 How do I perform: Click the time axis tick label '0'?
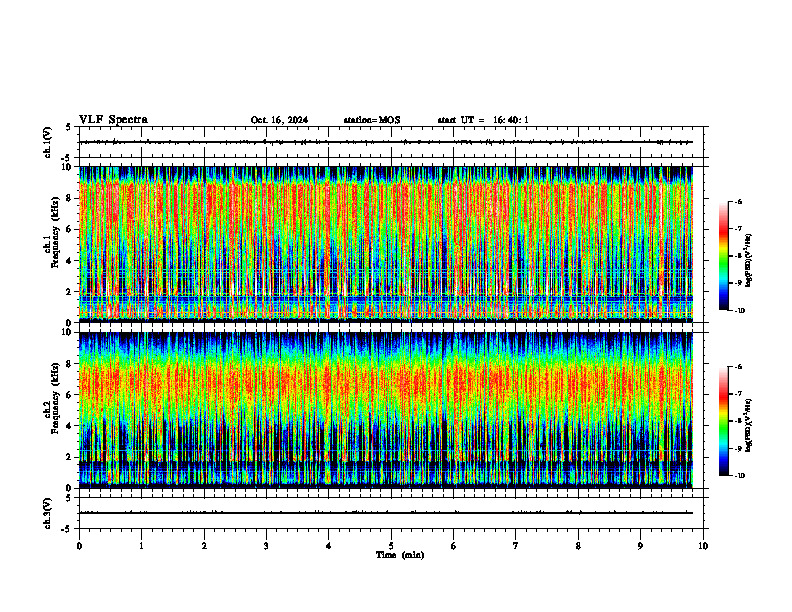pyautogui.click(x=79, y=546)
